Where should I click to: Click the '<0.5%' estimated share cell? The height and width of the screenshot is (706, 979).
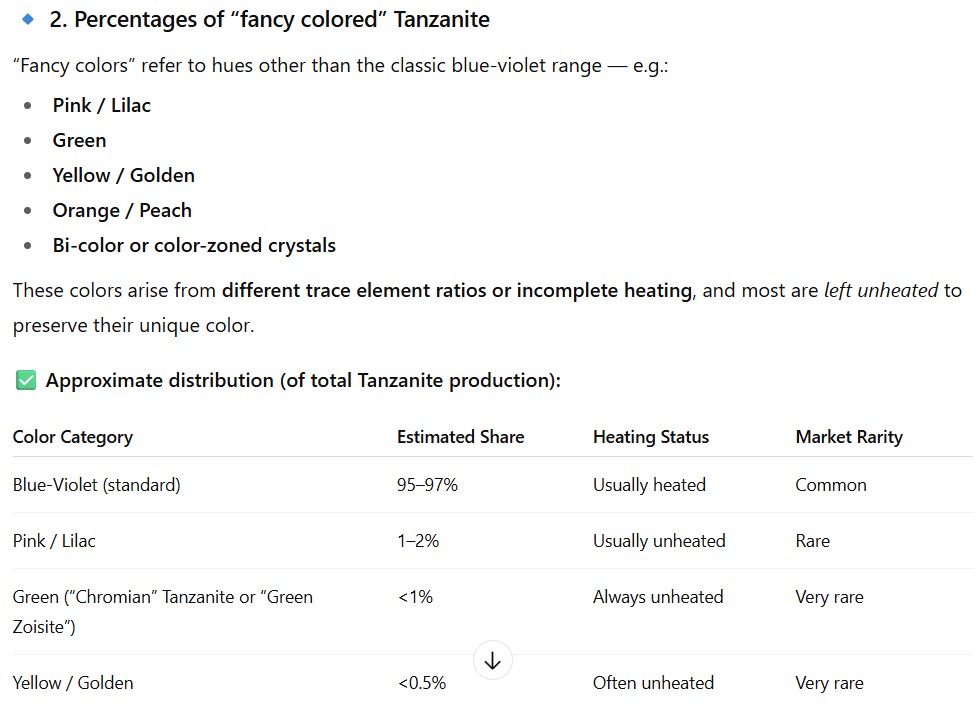[x=422, y=683]
